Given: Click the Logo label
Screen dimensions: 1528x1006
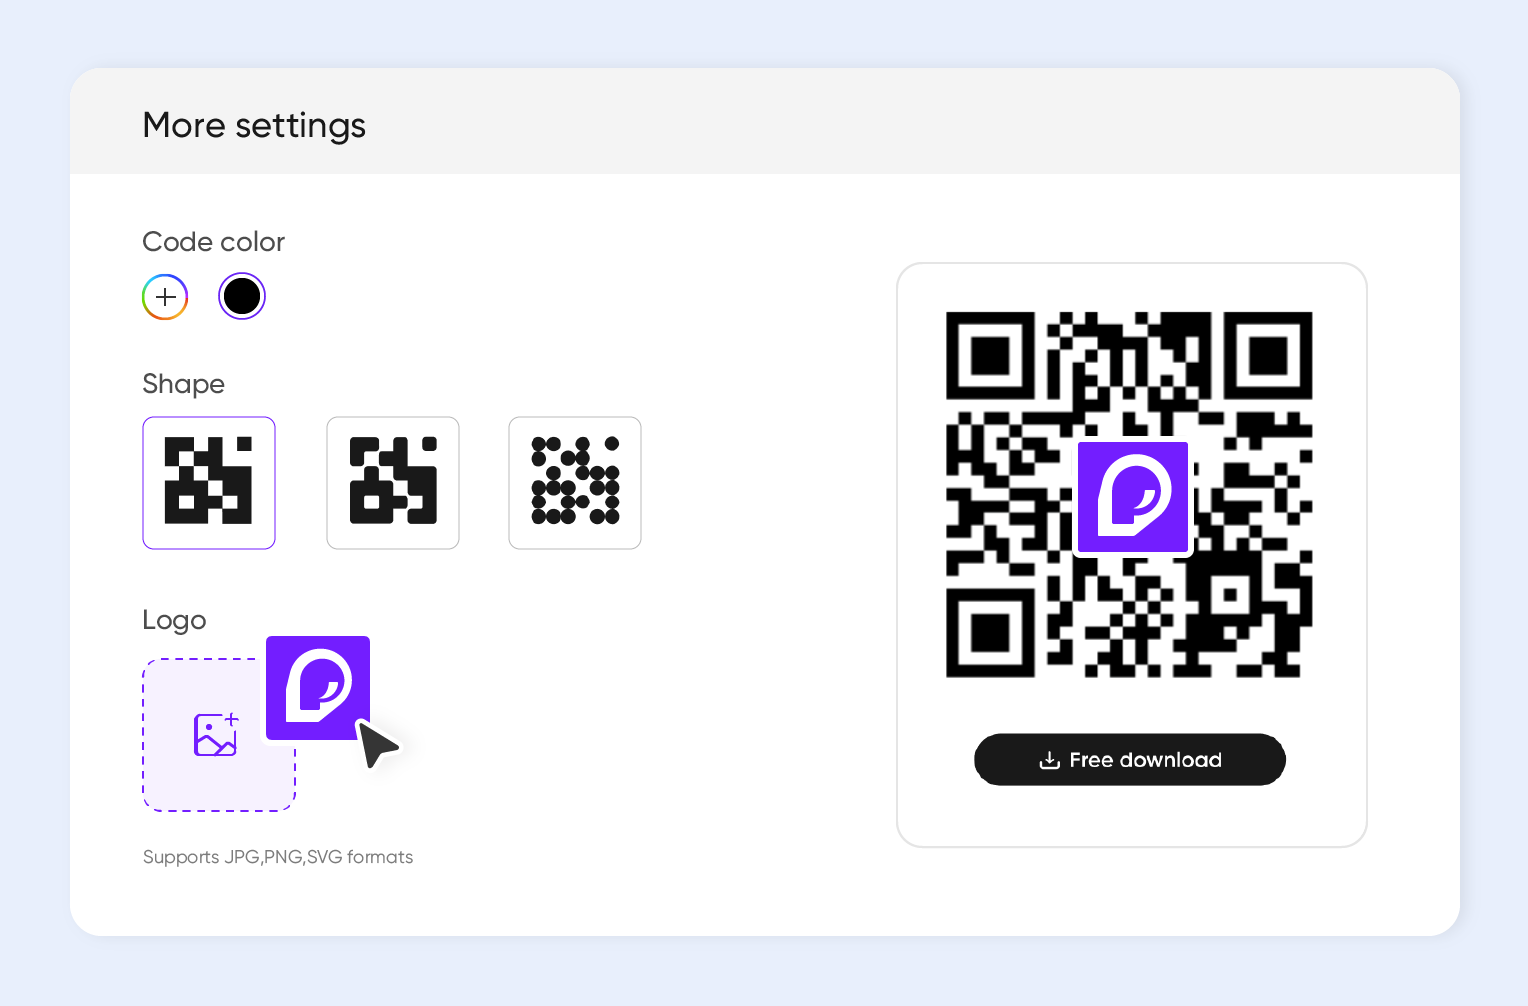Looking at the screenshot, I should click(175, 620).
